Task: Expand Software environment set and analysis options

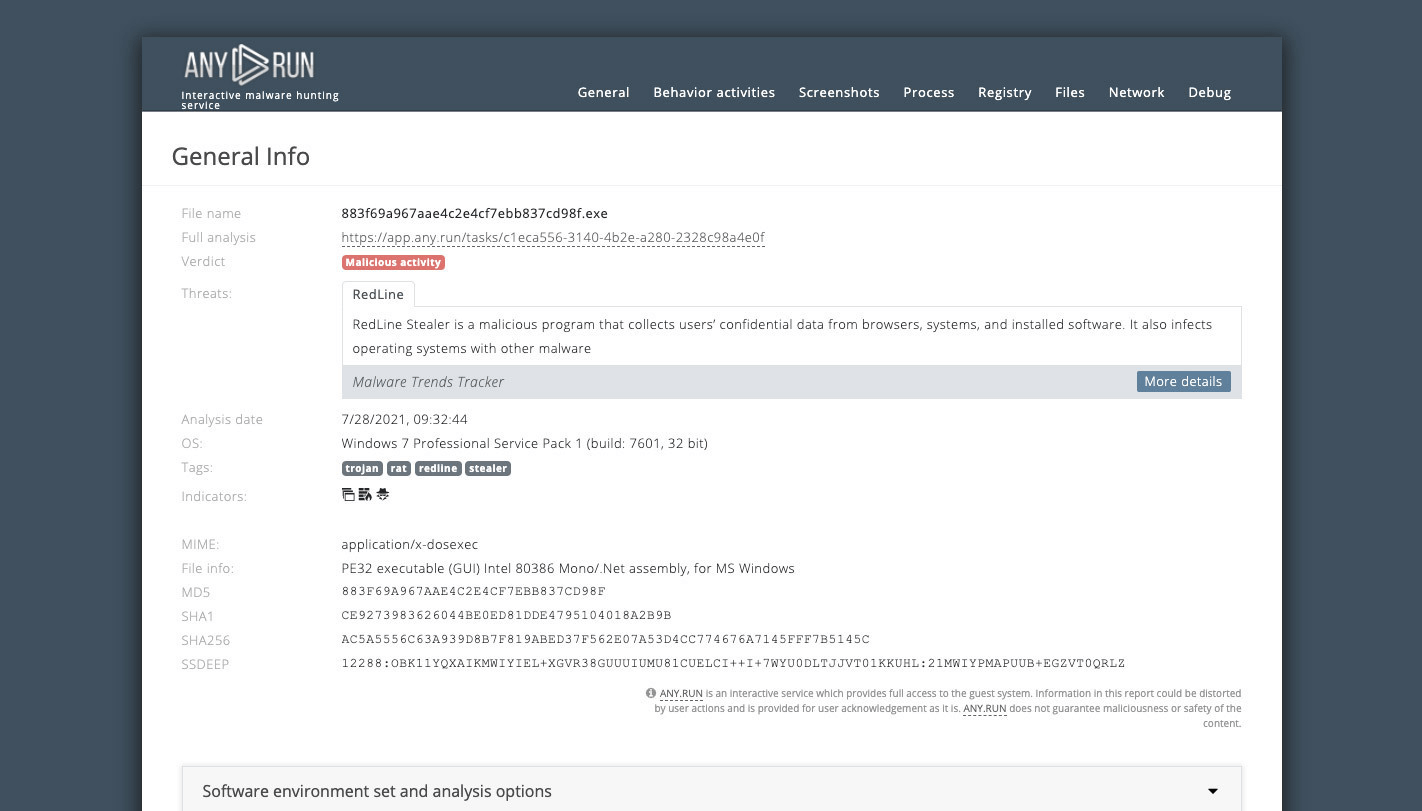Action: (x=377, y=791)
